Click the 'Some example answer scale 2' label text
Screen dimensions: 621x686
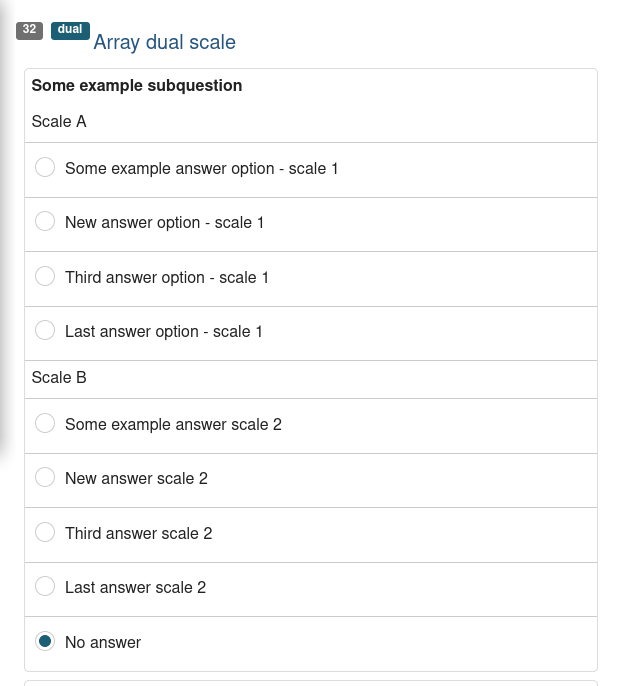[173, 424]
